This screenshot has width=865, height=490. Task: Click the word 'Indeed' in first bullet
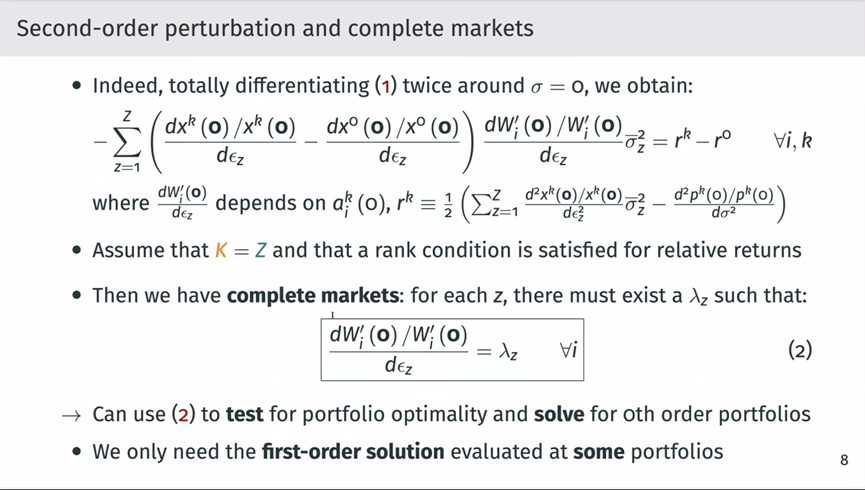(x=124, y=86)
